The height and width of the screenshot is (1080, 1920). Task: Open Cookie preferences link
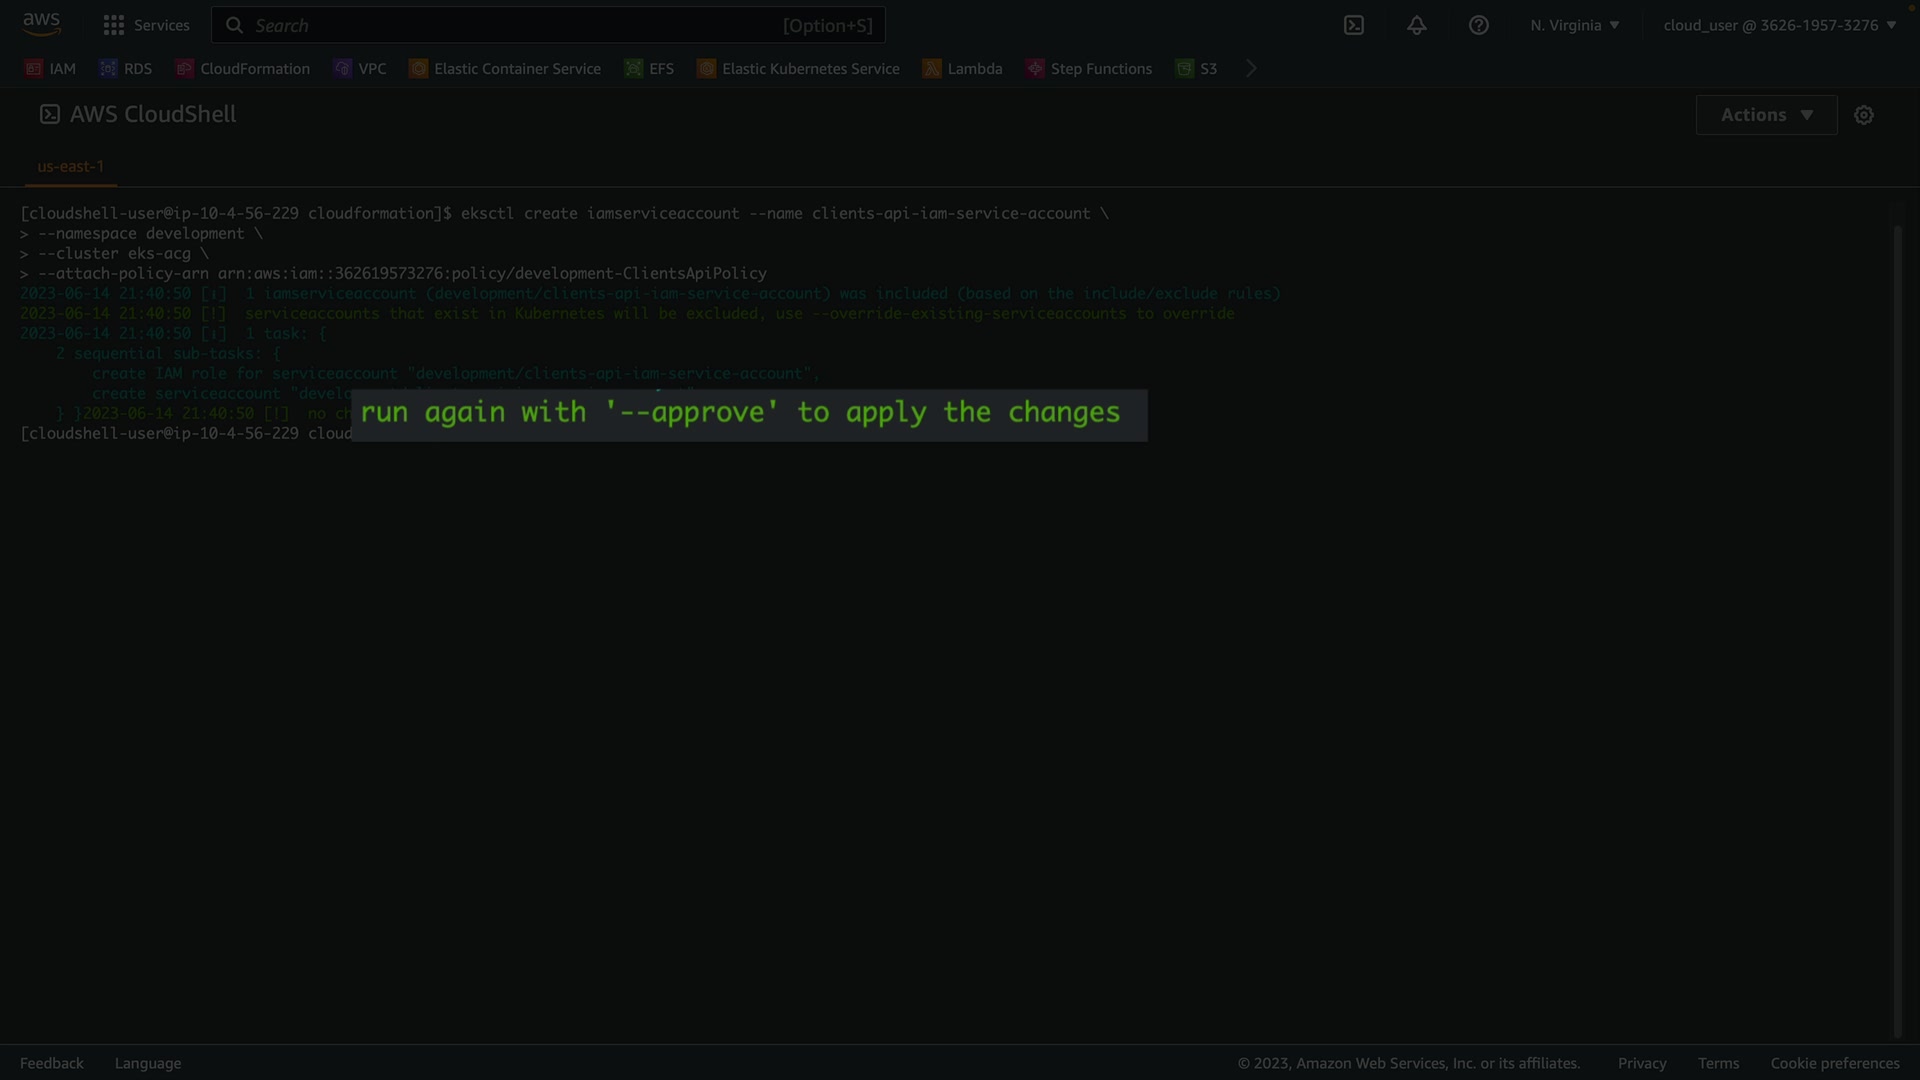coord(1834,1063)
